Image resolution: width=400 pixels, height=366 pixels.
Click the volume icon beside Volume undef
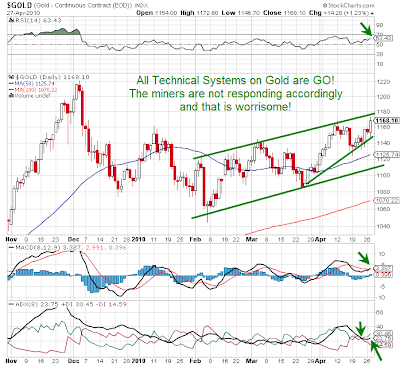tap(10, 96)
